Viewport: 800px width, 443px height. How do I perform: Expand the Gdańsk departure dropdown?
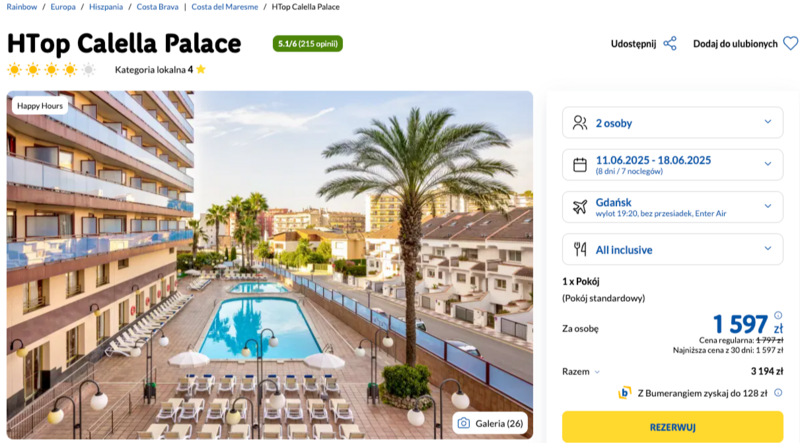(x=767, y=207)
